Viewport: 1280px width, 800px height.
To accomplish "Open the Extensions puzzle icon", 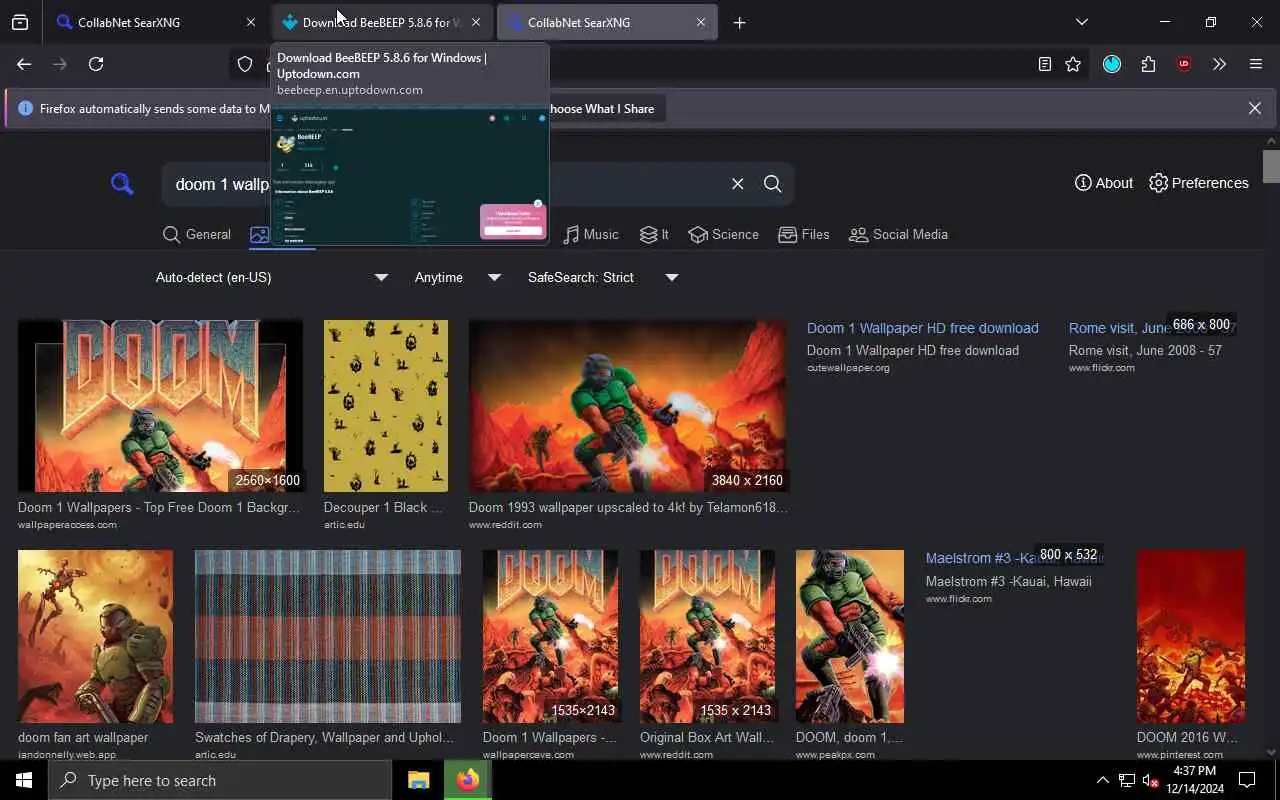I will (1148, 64).
